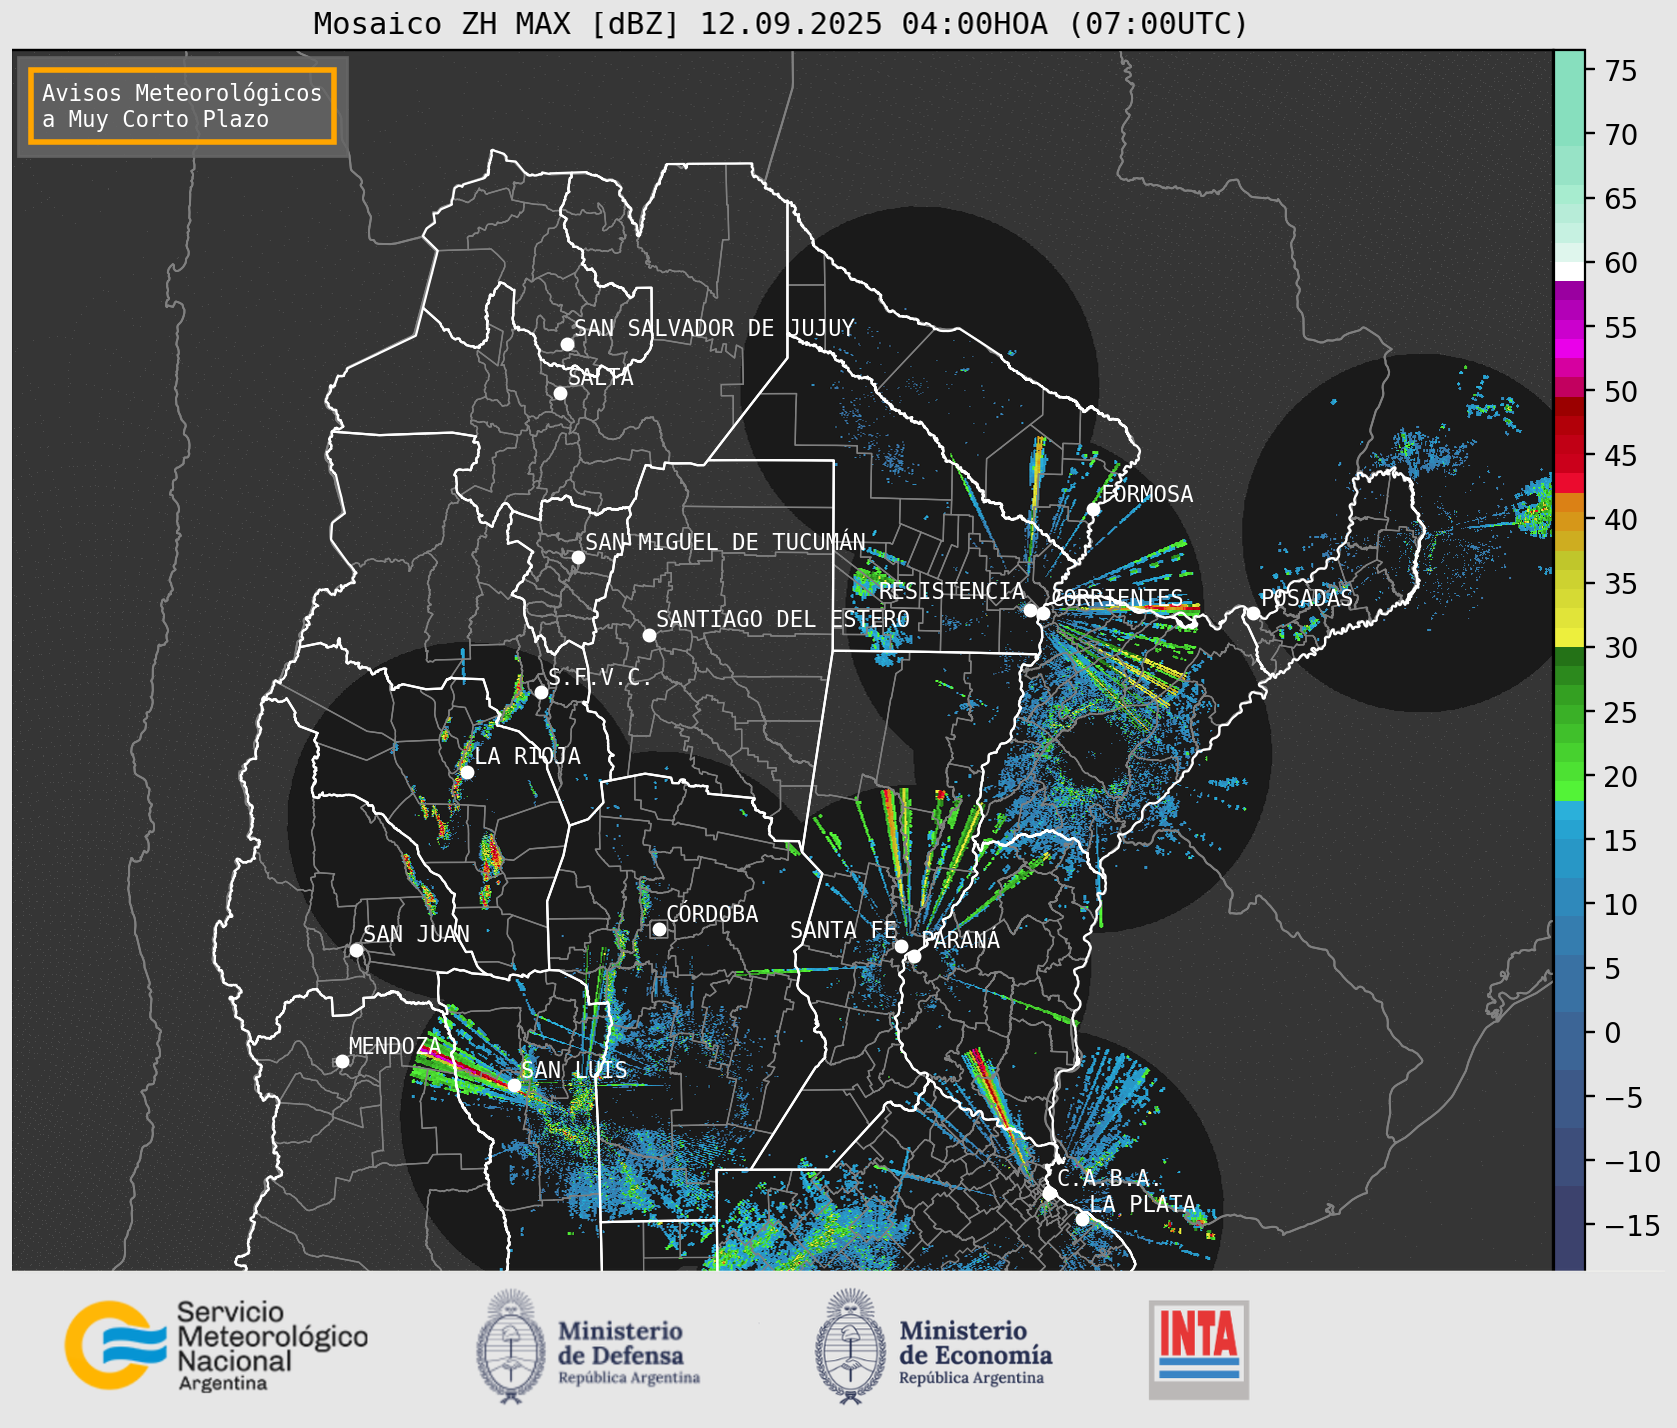This screenshot has height=1428, width=1677.
Task: Click the Ministerio de Defensa logo
Action: [x=588, y=1347]
